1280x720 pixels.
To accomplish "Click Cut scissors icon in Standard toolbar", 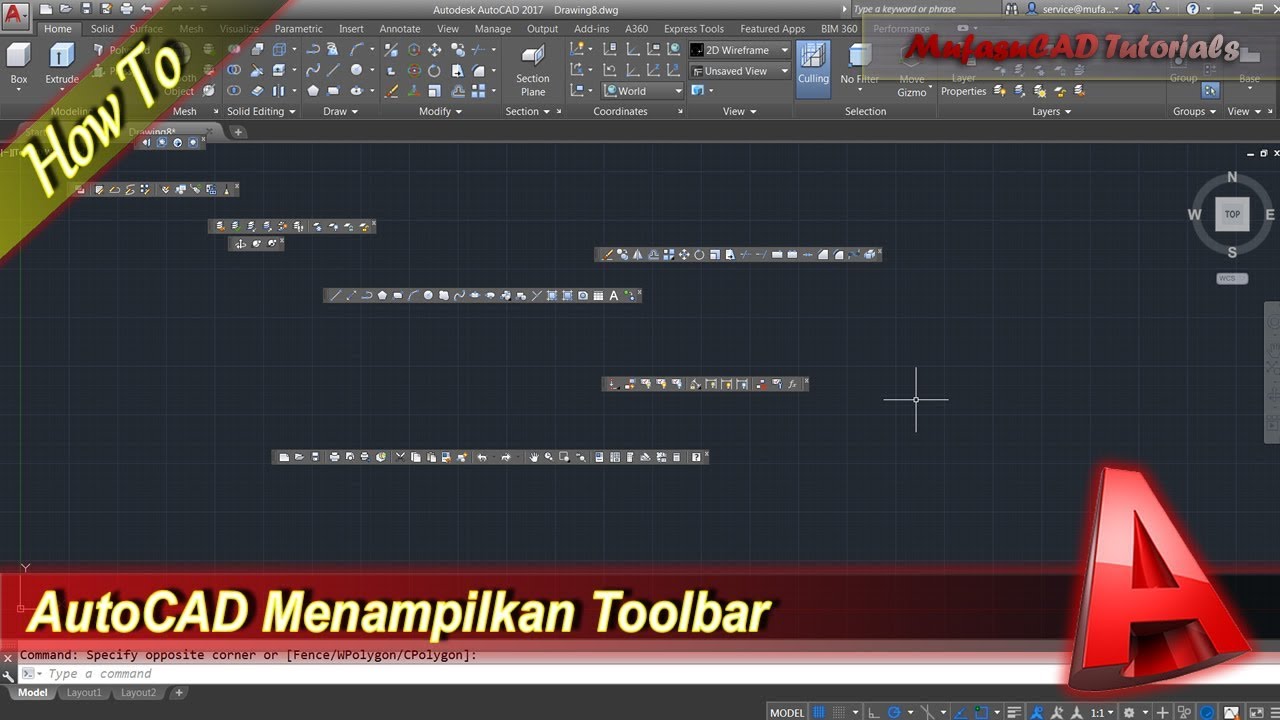I will click(401, 457).
